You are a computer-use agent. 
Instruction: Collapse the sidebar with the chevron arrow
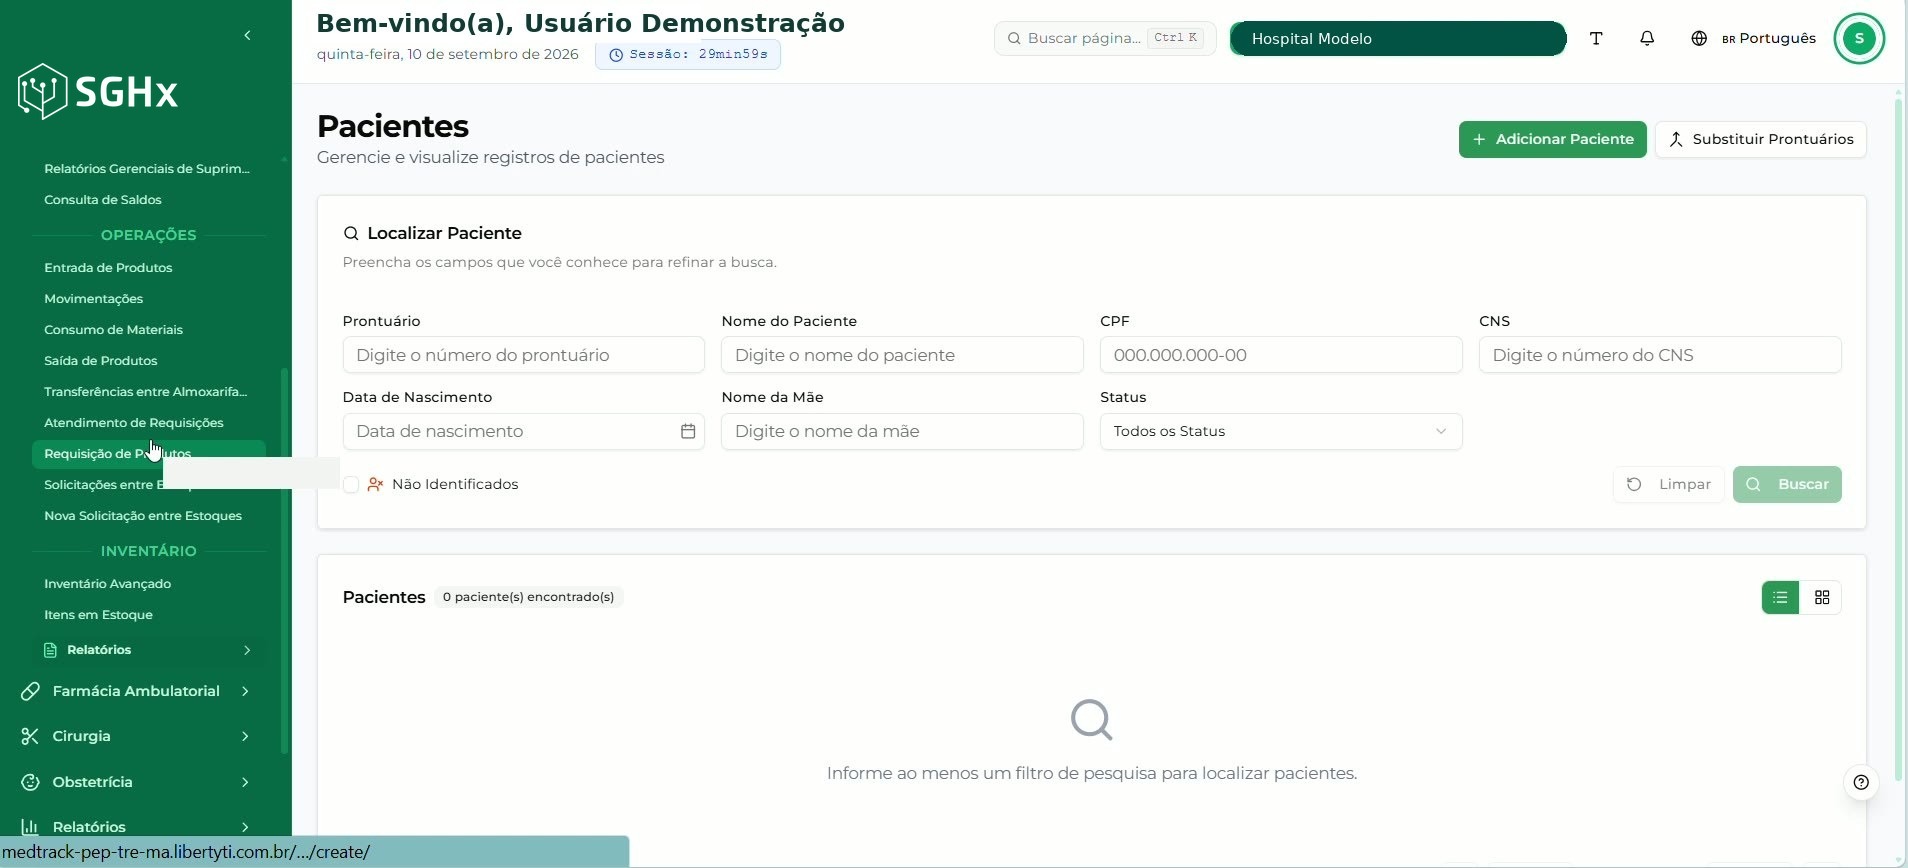[247, 36]
